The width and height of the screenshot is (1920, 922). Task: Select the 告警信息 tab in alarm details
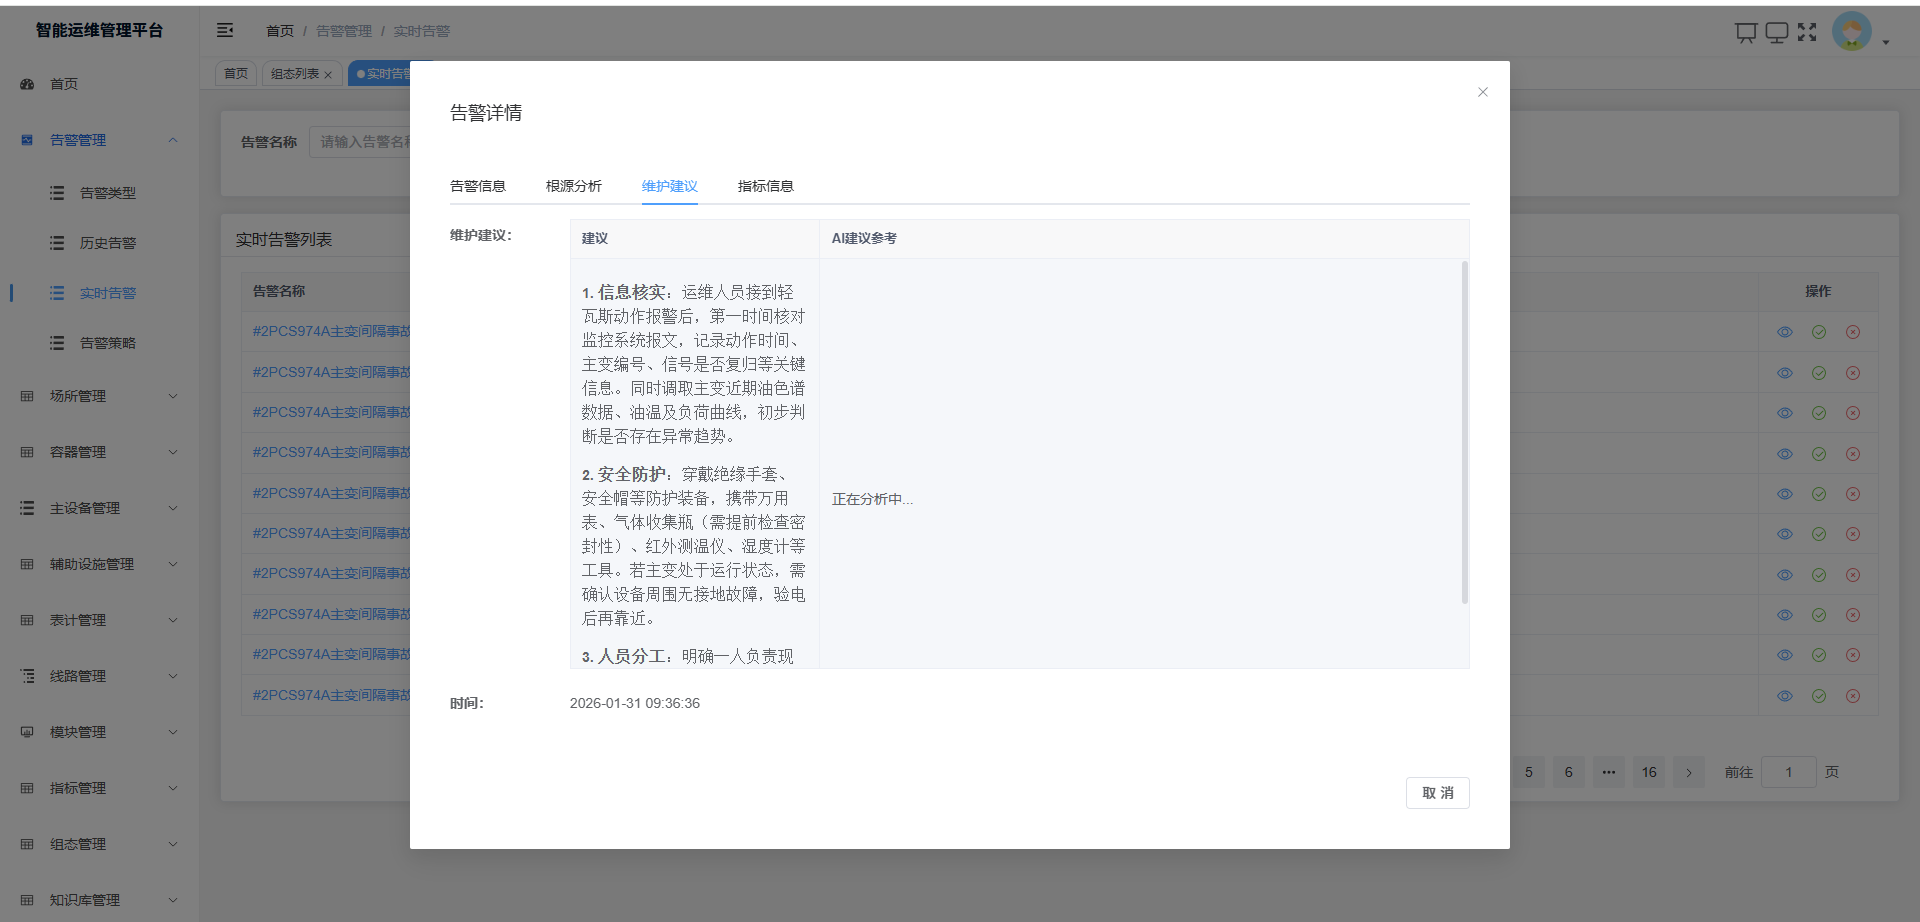tap(478, 186)
